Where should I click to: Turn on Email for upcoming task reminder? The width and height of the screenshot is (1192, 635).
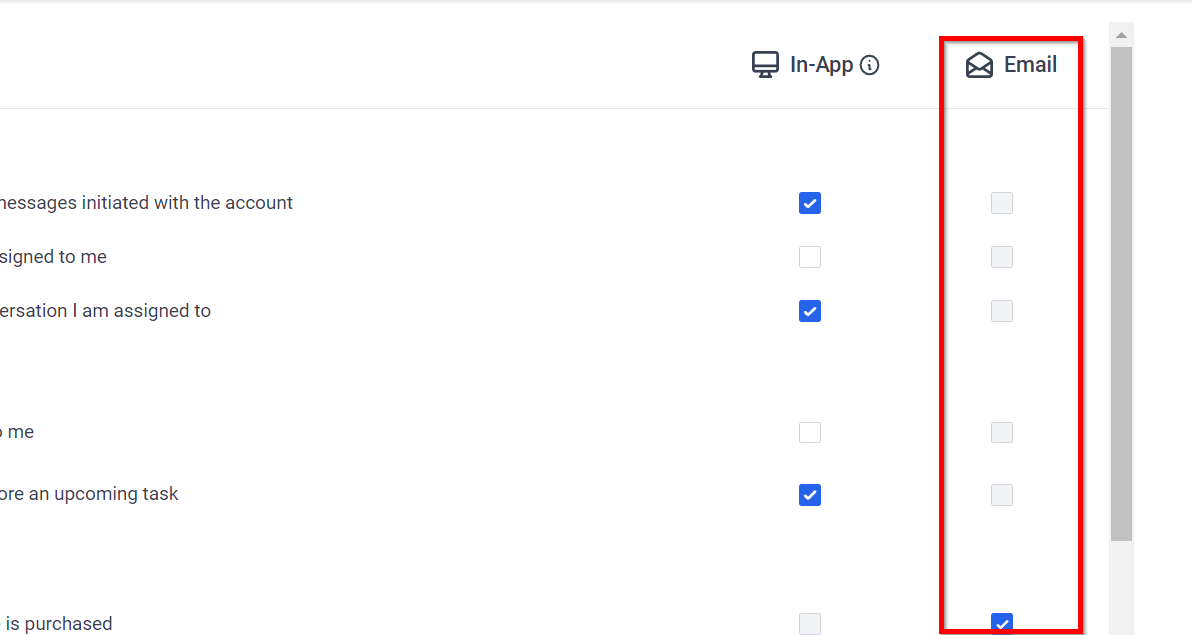coord(1002,495)
